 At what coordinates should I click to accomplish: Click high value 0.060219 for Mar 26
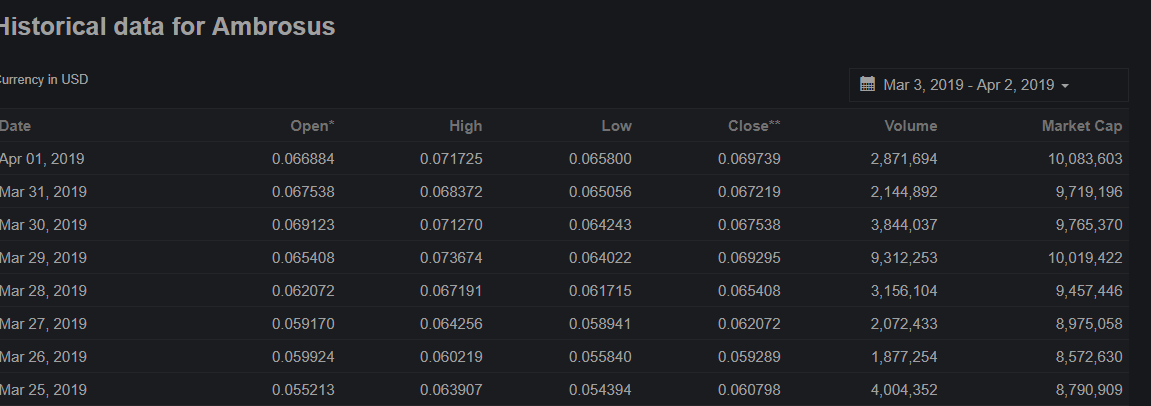[451, 357]
